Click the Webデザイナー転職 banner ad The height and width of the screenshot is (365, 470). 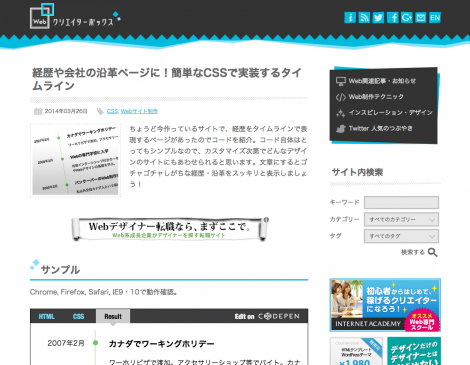170,229
